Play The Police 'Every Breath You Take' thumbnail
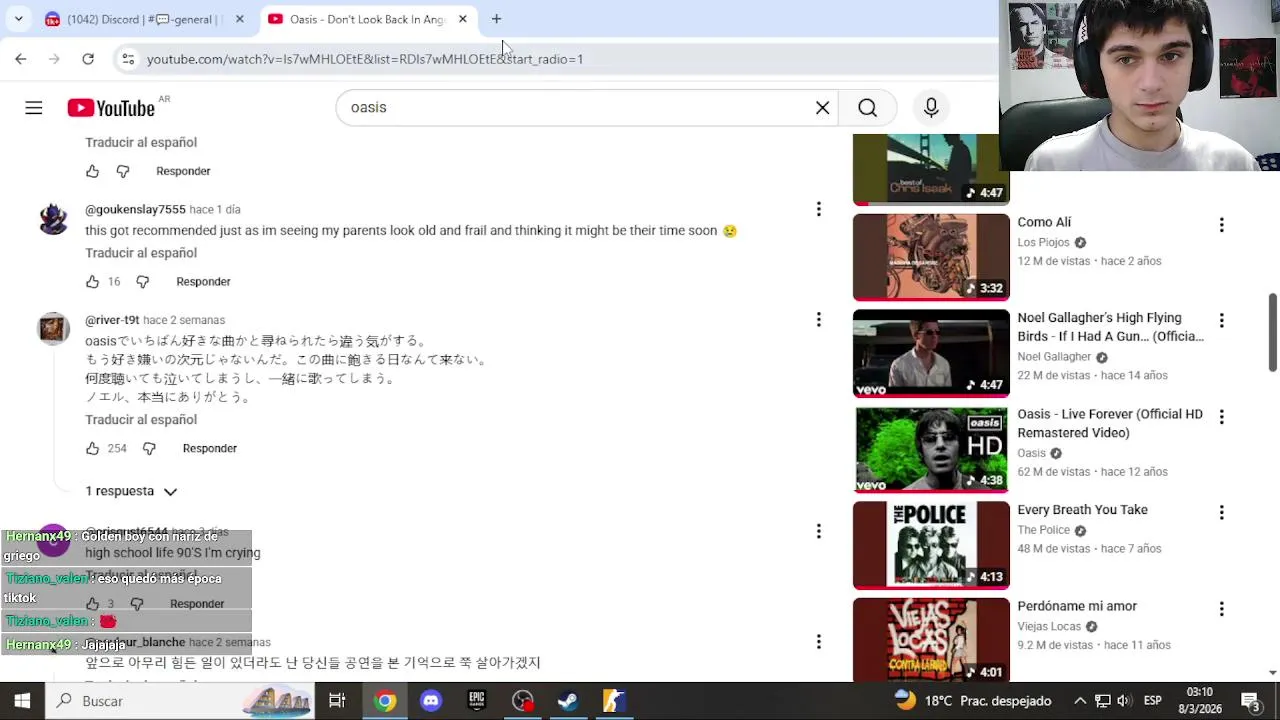1280x720 pixels. pos(931,545)
